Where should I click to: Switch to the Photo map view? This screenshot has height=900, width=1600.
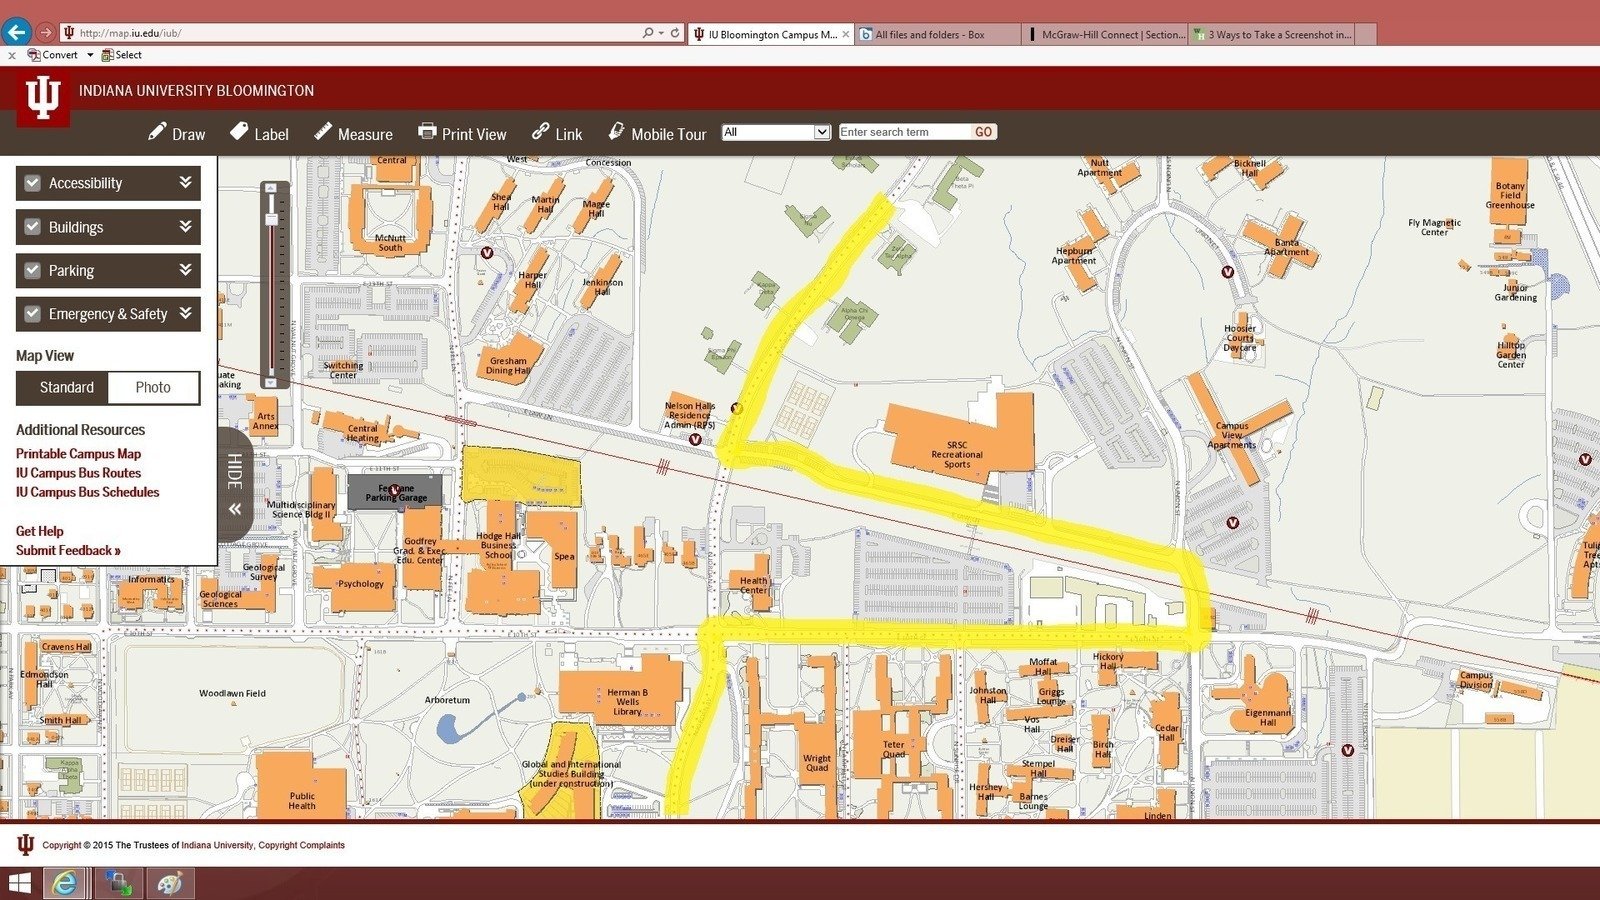pyautogui.click(x=153, y=387)
